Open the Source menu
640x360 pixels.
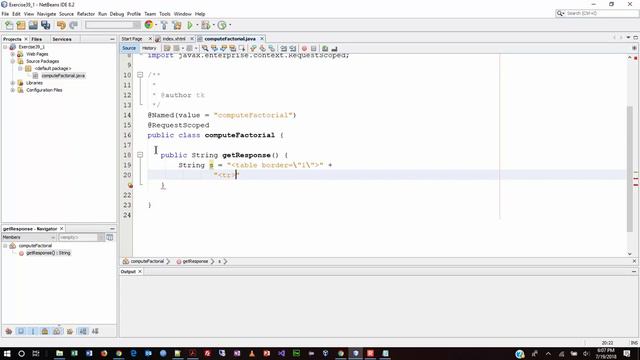(66, 14)
